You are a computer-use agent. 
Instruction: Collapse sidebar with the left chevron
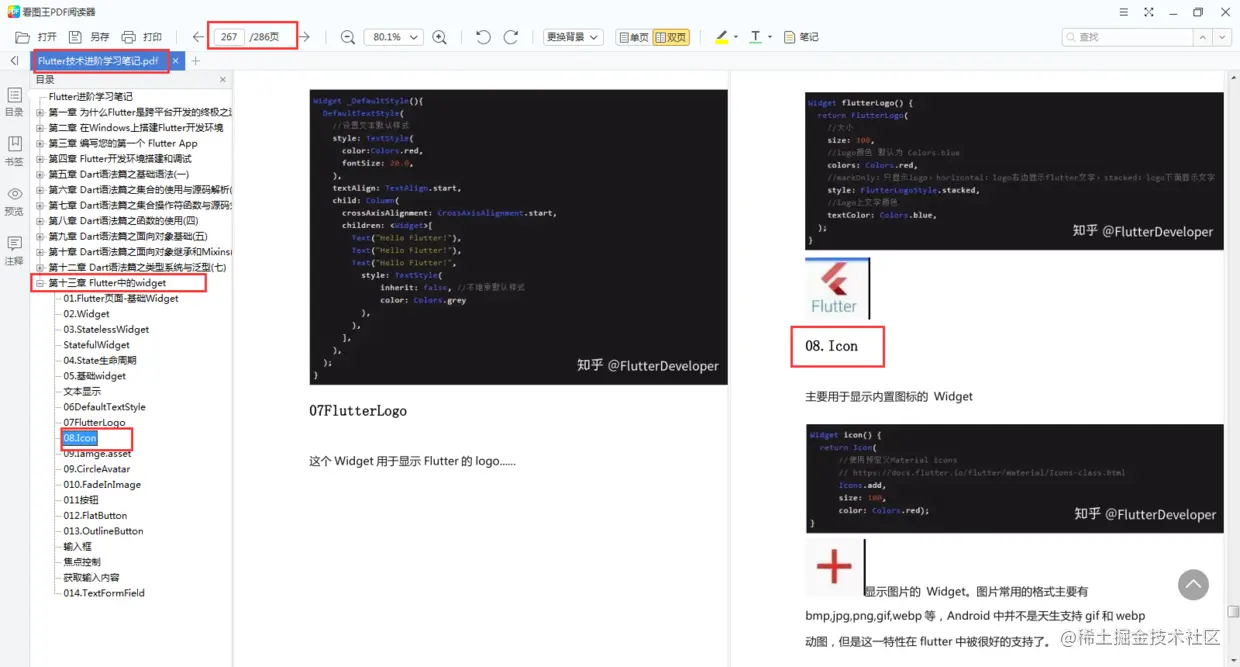click(14, 61)
